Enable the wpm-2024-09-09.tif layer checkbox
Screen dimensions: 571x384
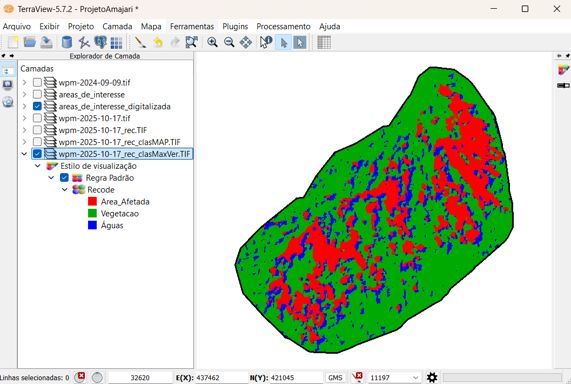tap(37, 82)
